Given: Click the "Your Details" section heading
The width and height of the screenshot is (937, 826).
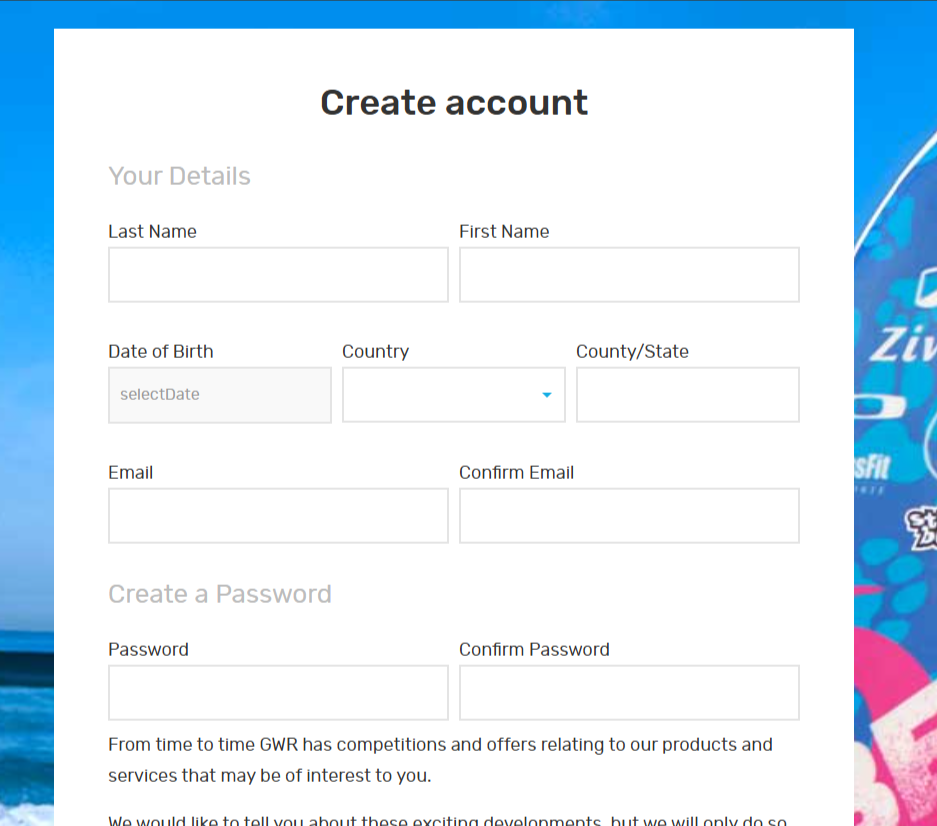Looking at the screenshot, I should coord(179,177).
